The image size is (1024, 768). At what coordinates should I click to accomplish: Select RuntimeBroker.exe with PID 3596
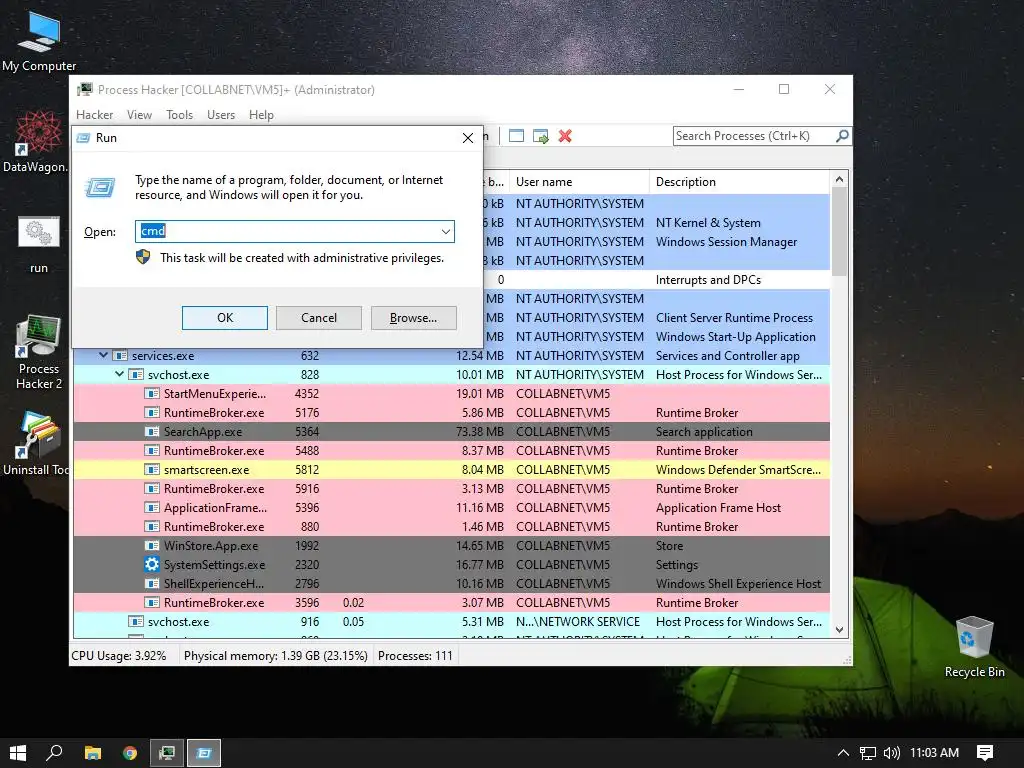tap(451, 602)
